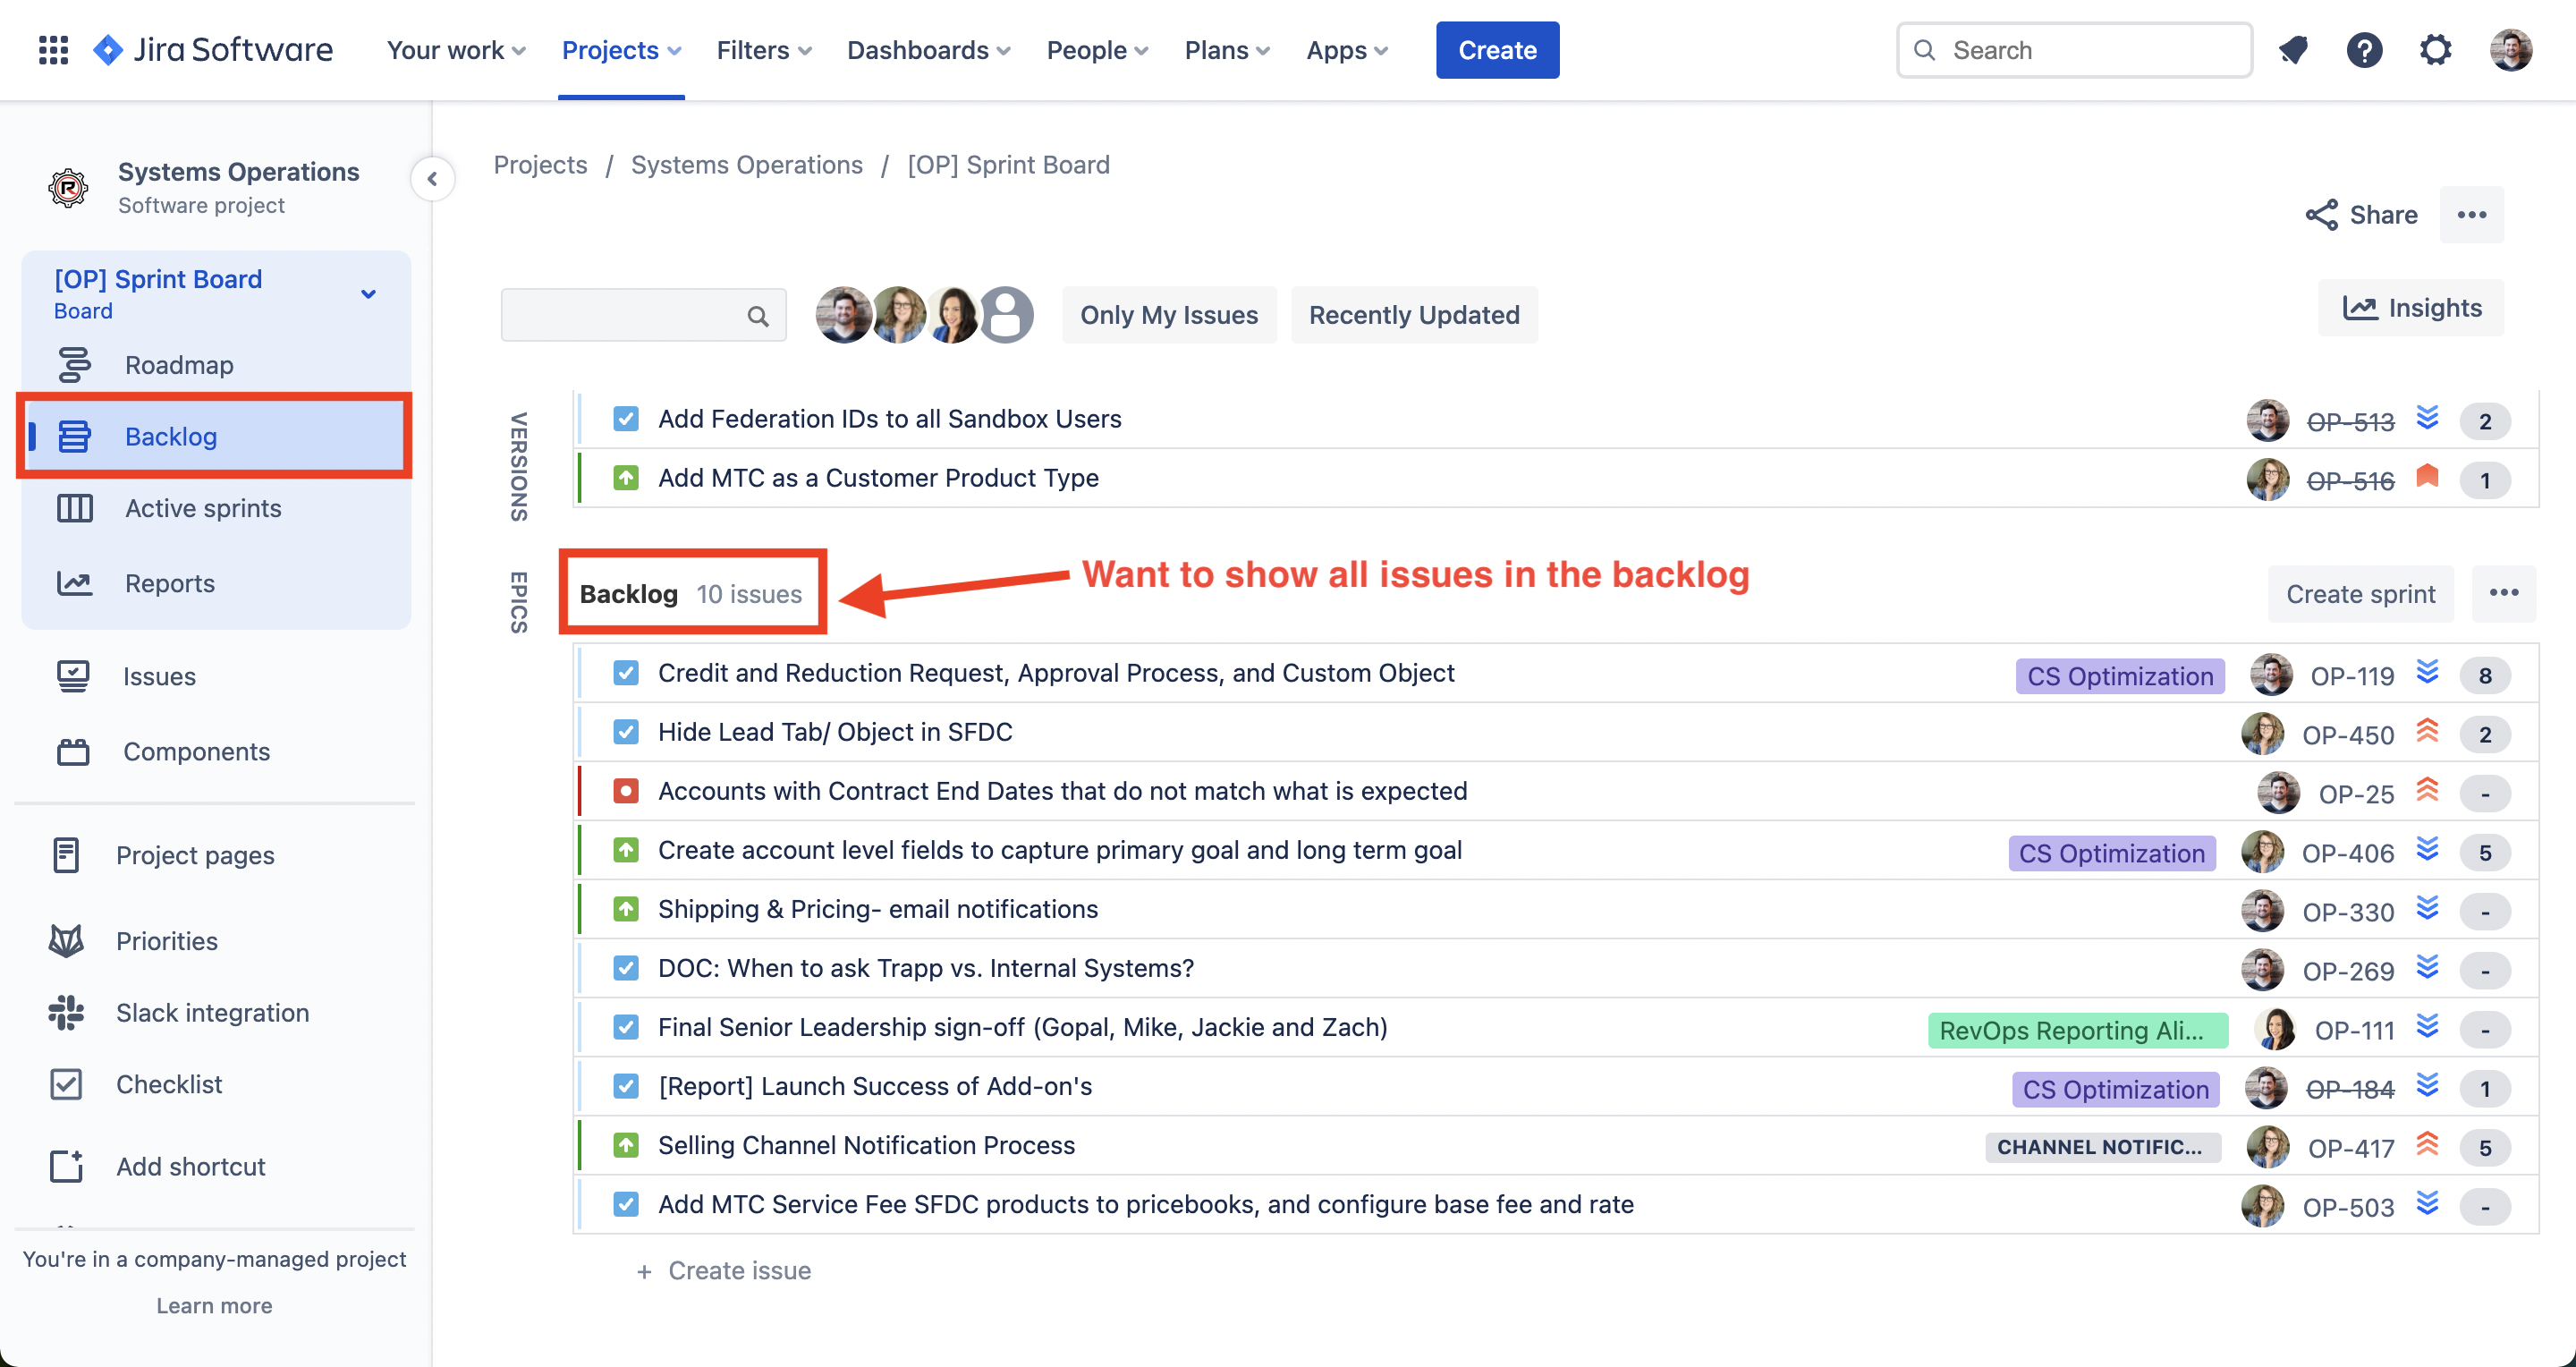The height and width of the screenshot is (1367, 2576).
Task: Open the settings gear icon
Action: coord(2435,50)
